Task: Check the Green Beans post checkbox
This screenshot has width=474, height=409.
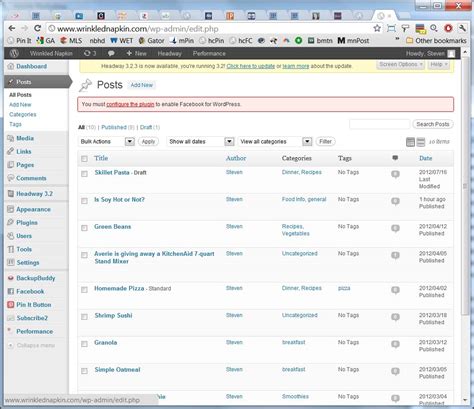Action: pyautogui.click(x=84, y=228)
